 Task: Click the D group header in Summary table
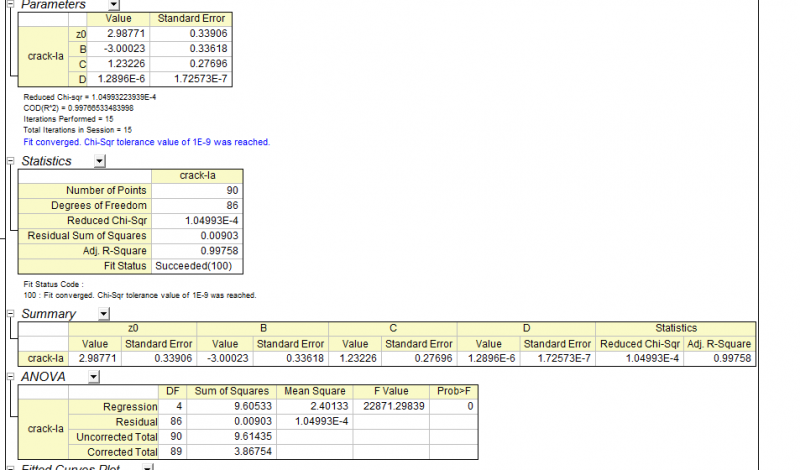(526, 329)
